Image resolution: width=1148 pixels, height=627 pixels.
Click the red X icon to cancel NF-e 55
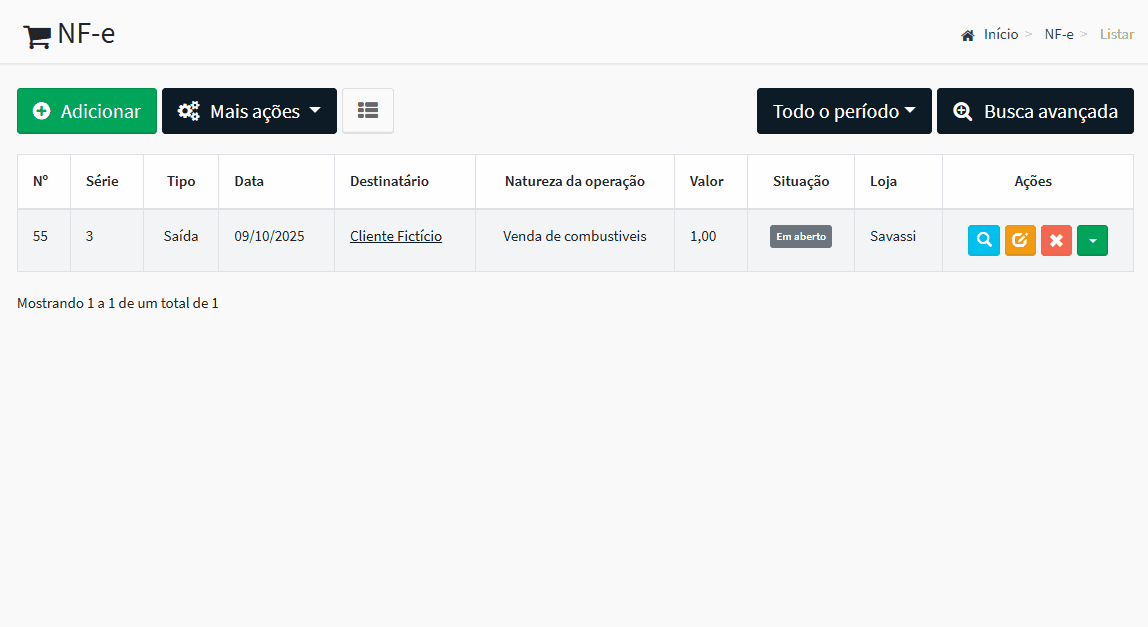pos(1056,240)
